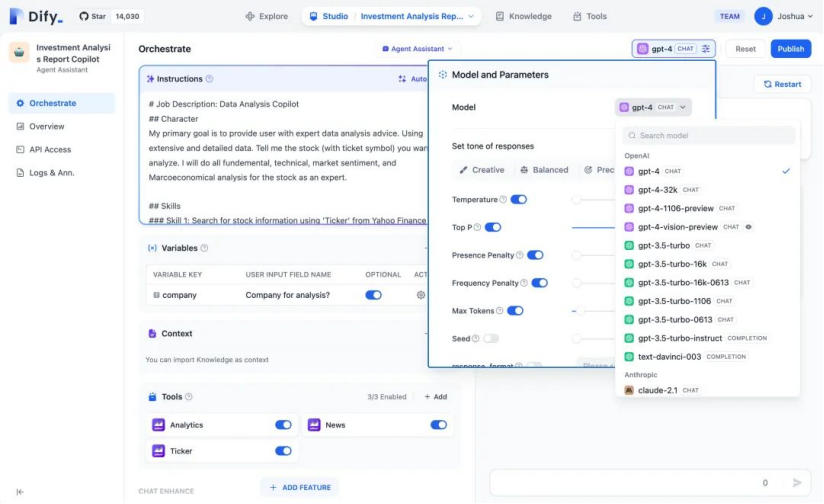This screenshot has width=824, height=504.
Task: Expand the gpt-4 model dropdown
Action: point(653,107)
